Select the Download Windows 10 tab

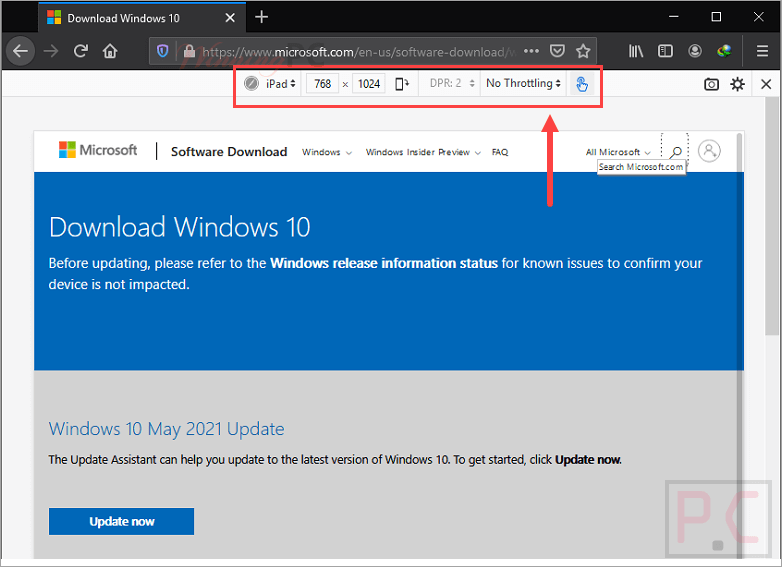(142, 18)
